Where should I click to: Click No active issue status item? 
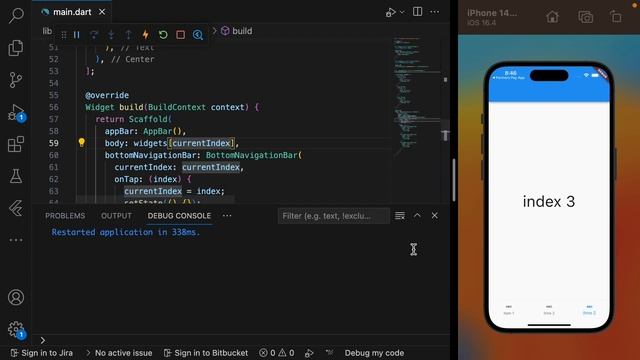(119, 353)
